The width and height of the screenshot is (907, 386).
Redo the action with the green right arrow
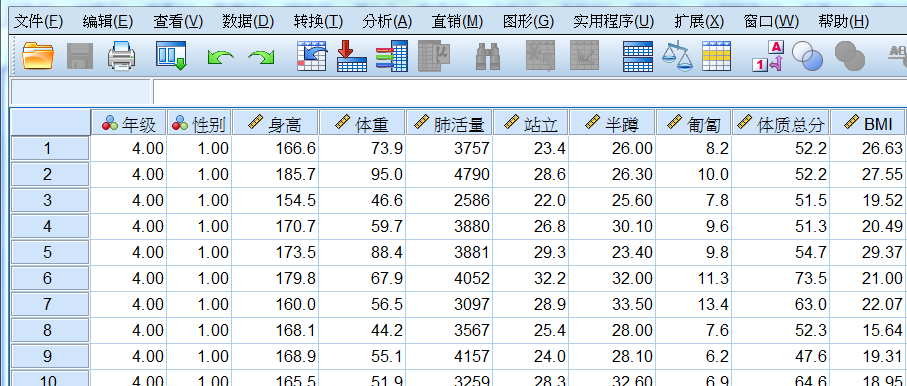pyautogui.click(x=261, y=57)
